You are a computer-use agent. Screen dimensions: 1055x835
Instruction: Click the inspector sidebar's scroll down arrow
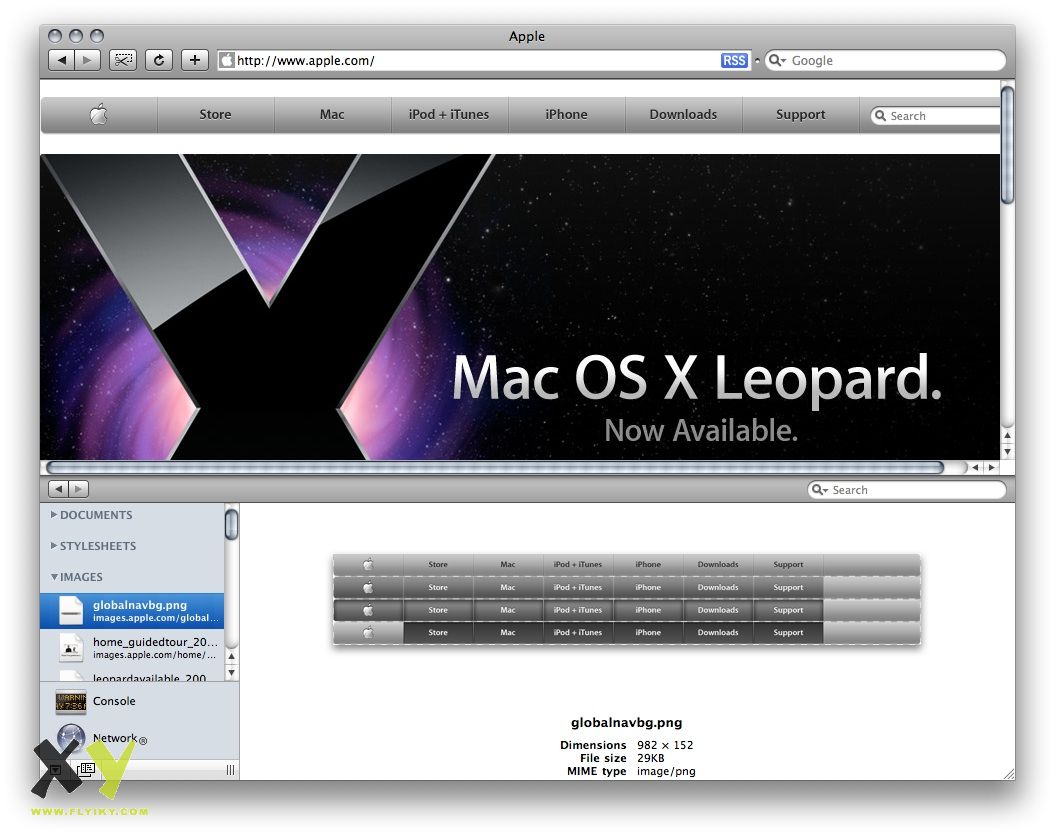(231, 672)
